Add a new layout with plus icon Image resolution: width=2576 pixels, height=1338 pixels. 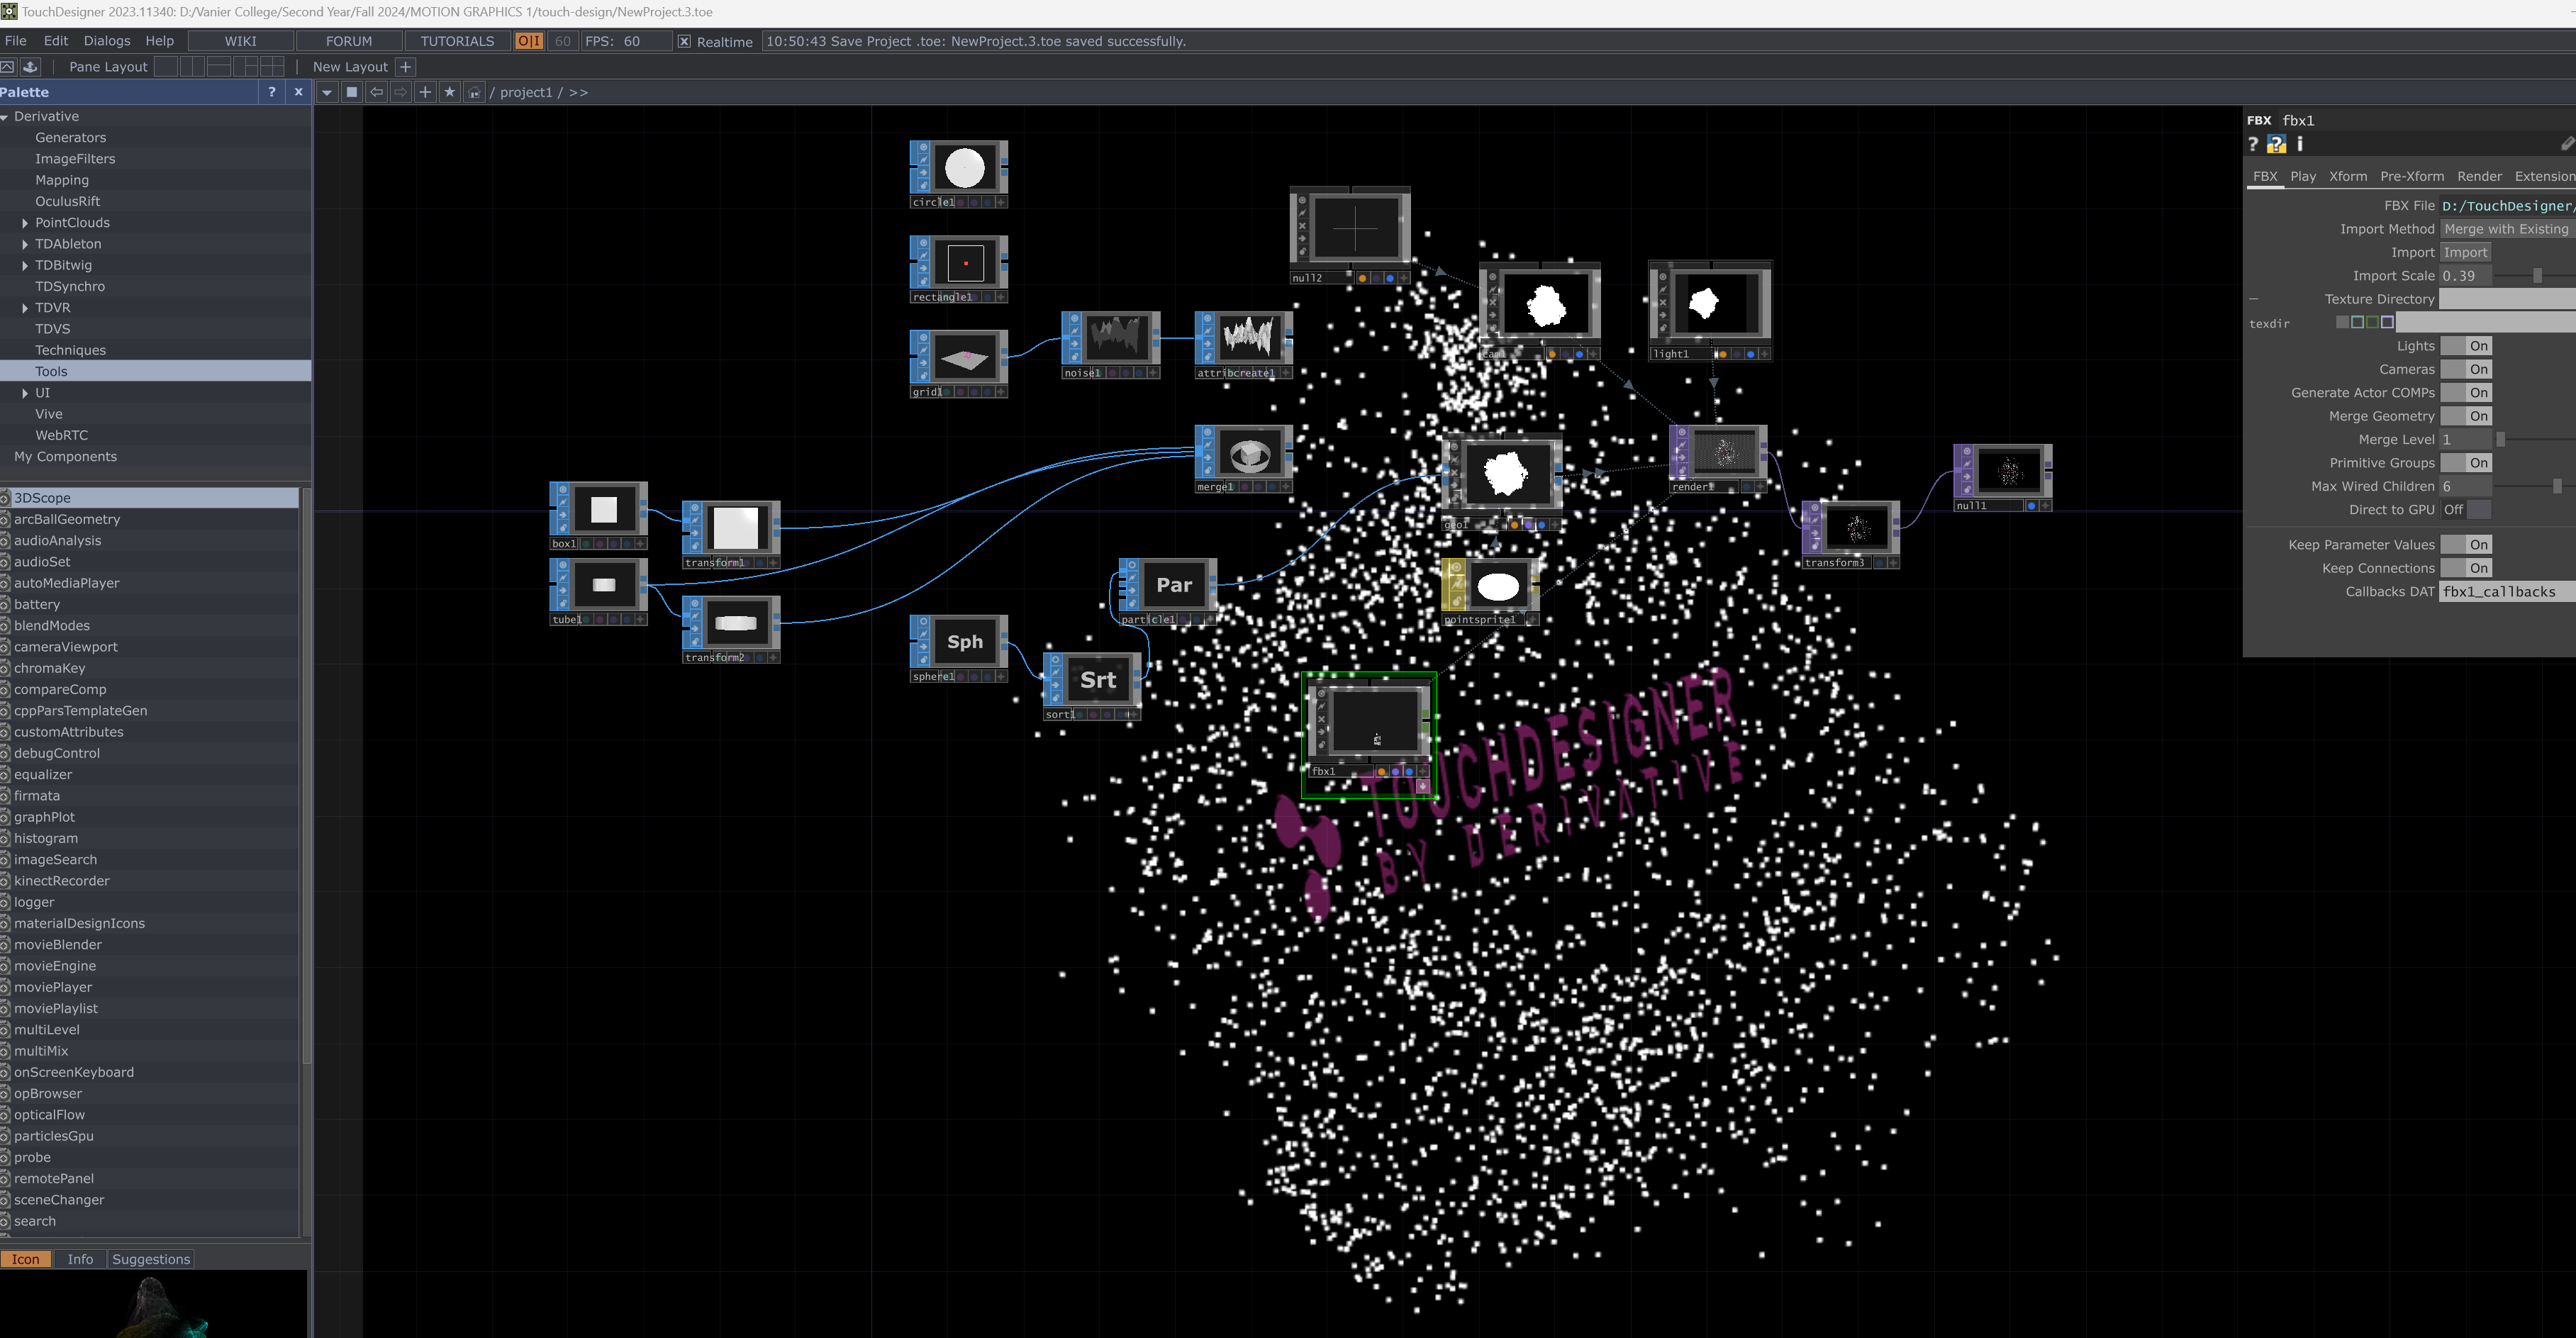click(x=405, y=67)
